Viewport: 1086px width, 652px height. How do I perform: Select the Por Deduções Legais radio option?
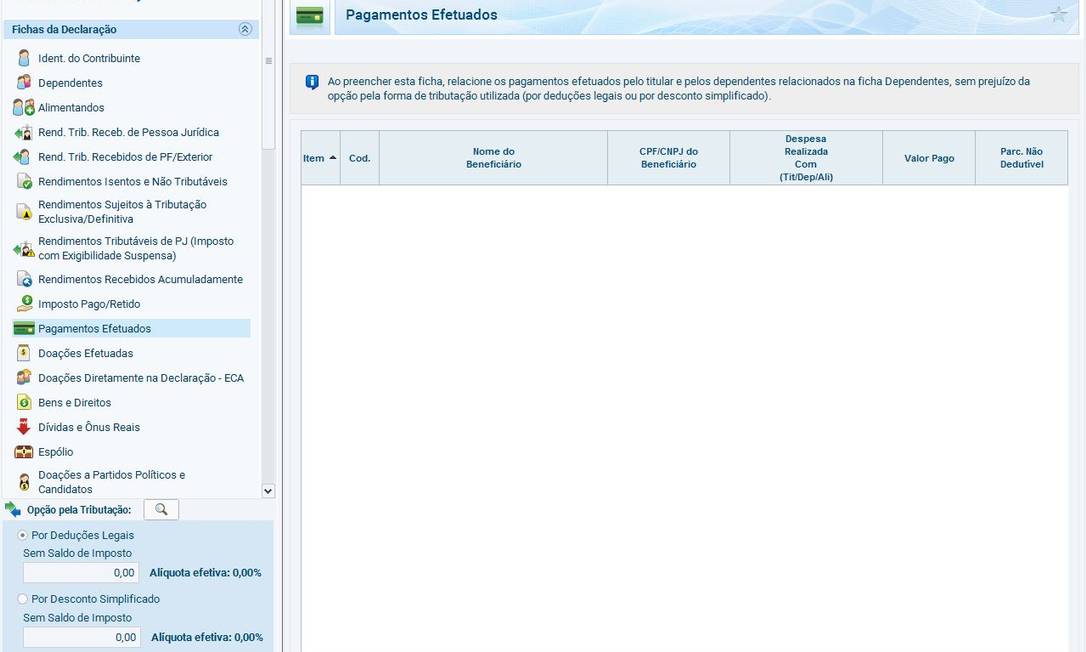coord(23,535)
